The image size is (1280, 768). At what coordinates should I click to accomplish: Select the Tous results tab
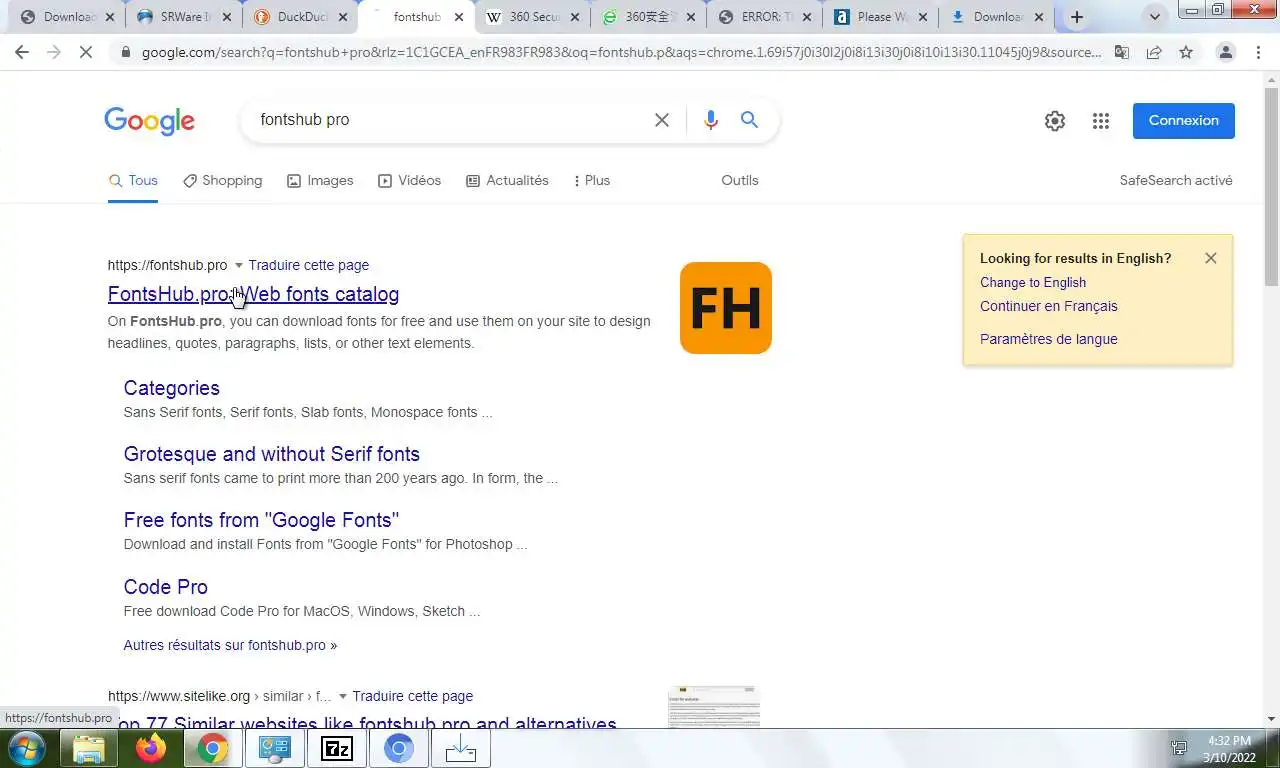click(133, 180)
